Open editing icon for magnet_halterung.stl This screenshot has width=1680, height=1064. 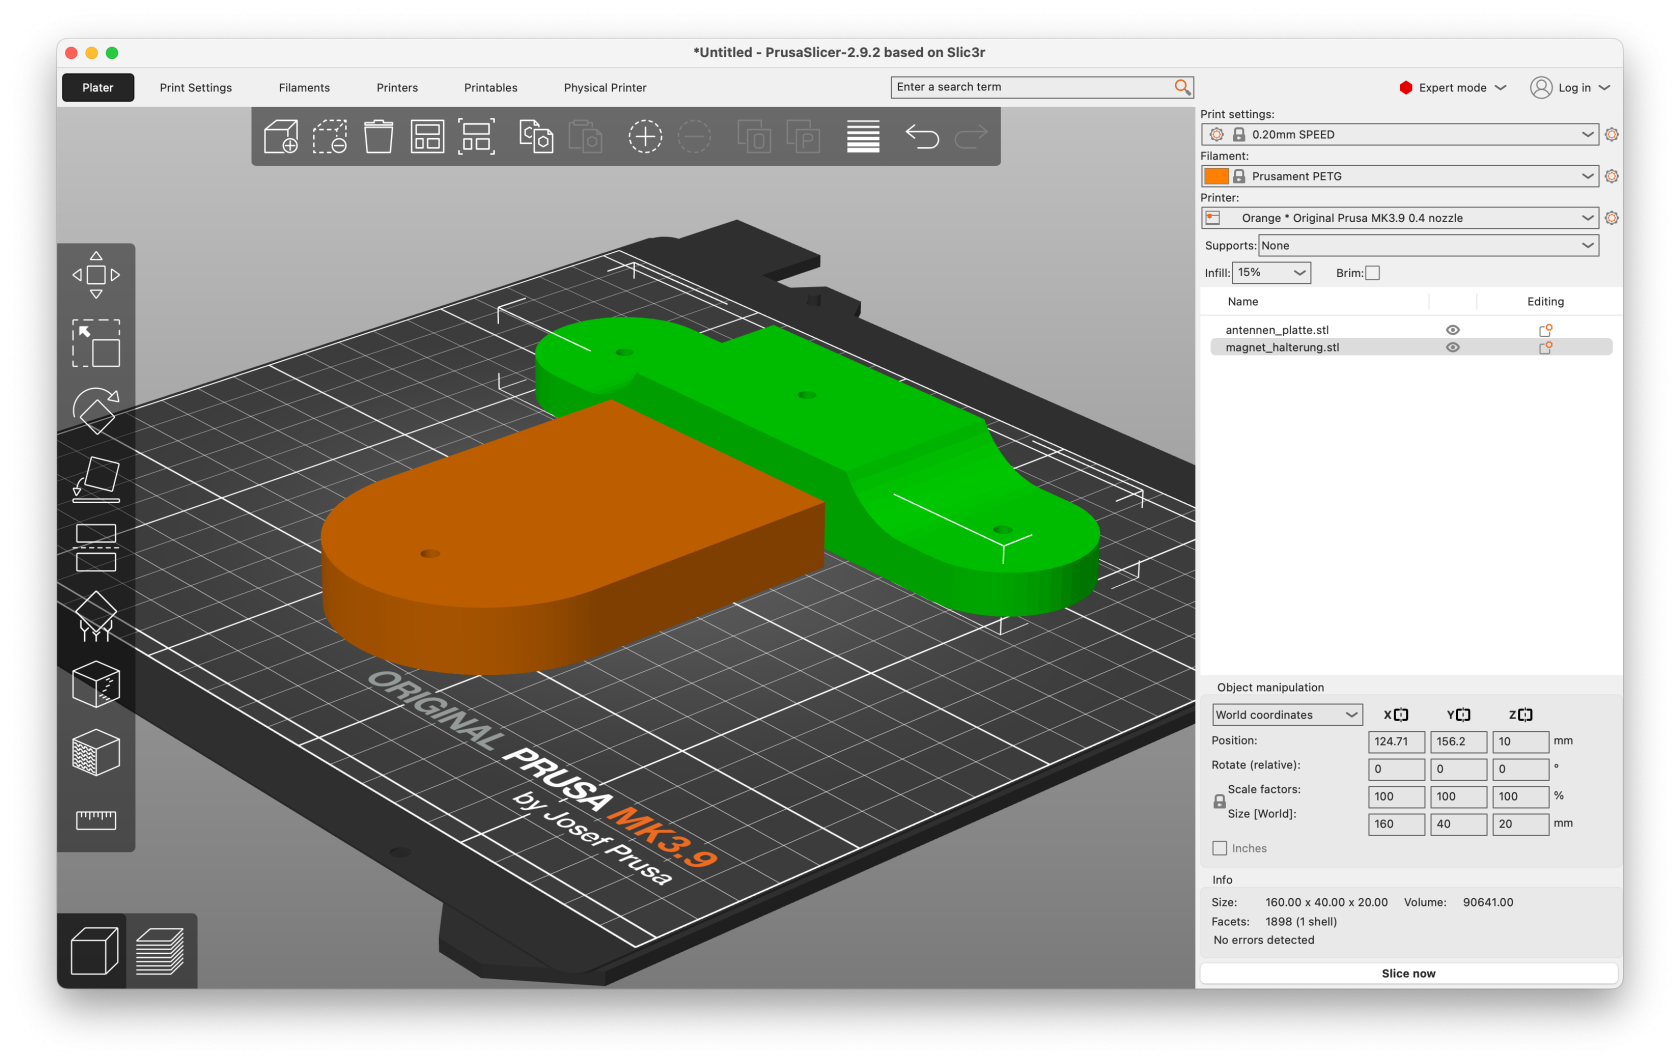tap(1545, 348)
